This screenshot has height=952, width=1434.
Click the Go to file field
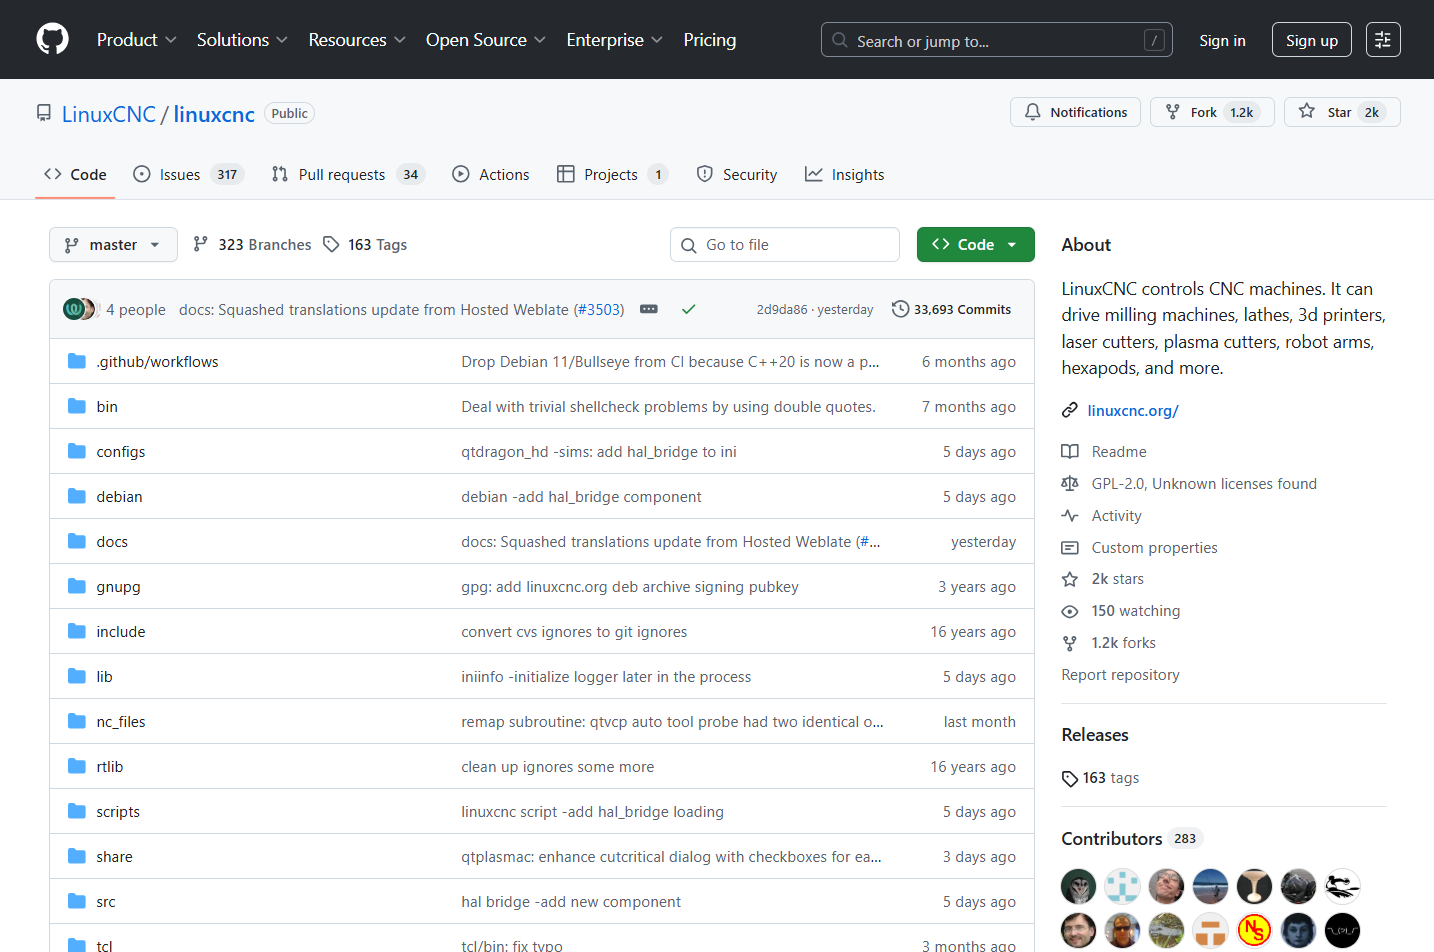point(785,245)
